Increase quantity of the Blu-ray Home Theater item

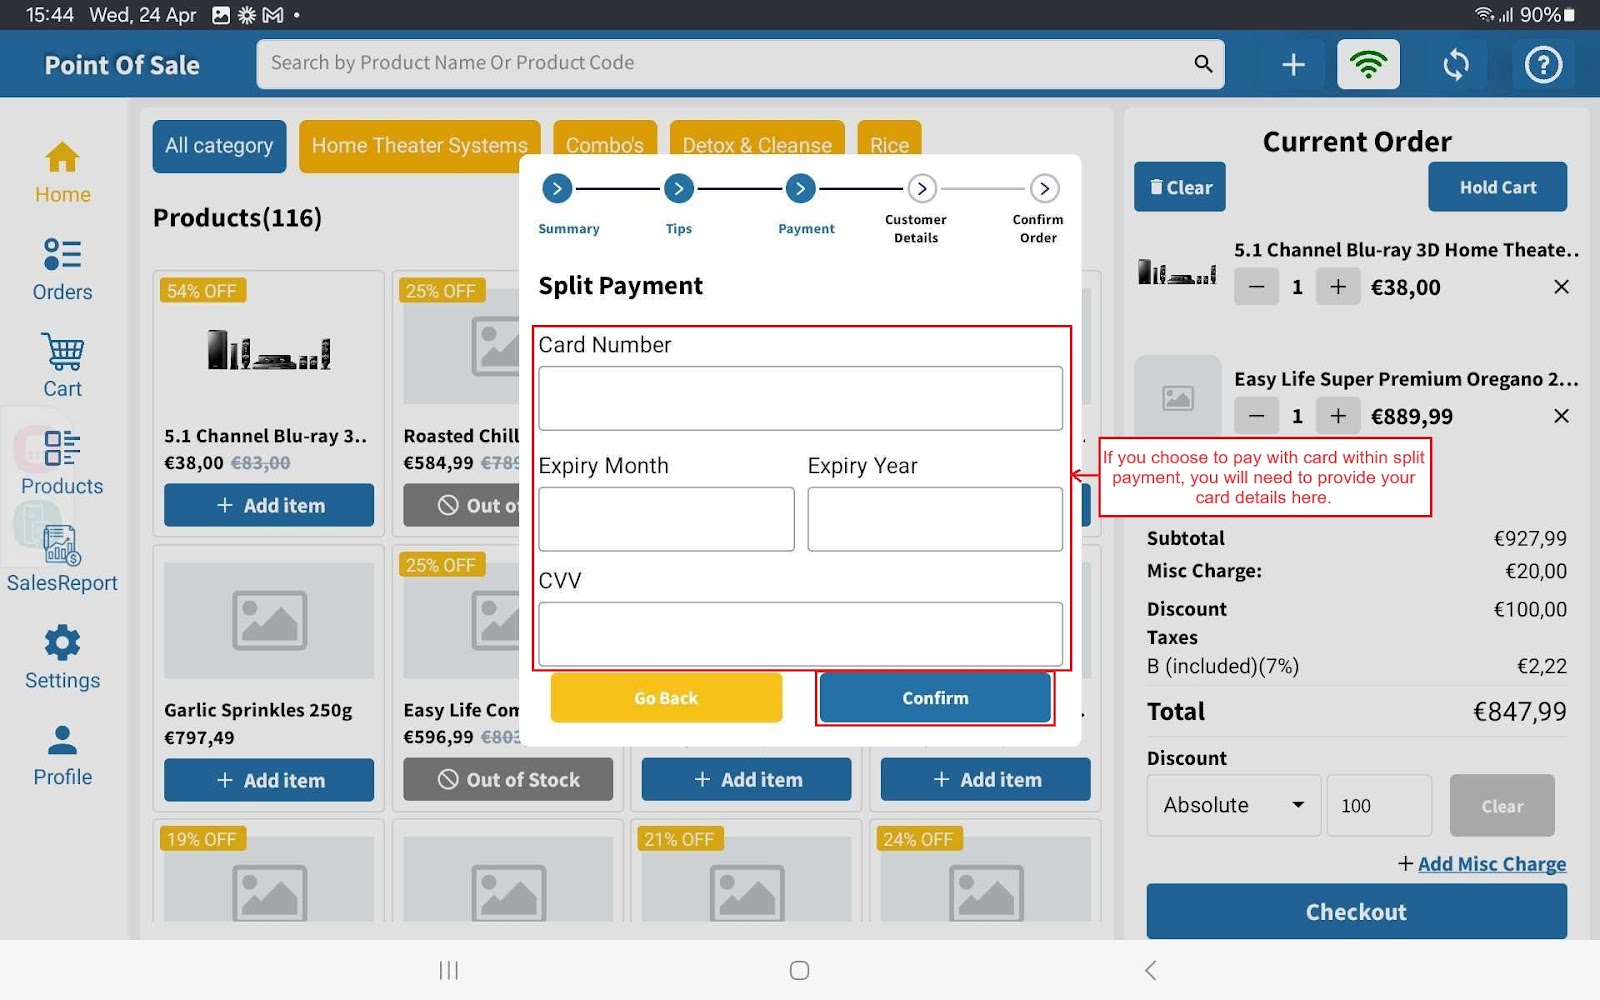click(x=1337, y=287)
